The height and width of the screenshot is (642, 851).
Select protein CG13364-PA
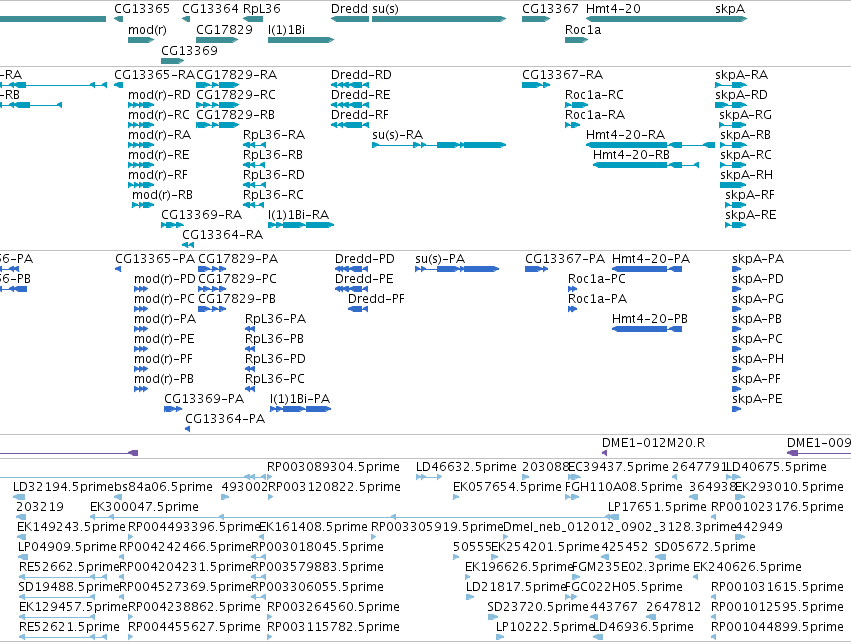(x=225, y=419)
